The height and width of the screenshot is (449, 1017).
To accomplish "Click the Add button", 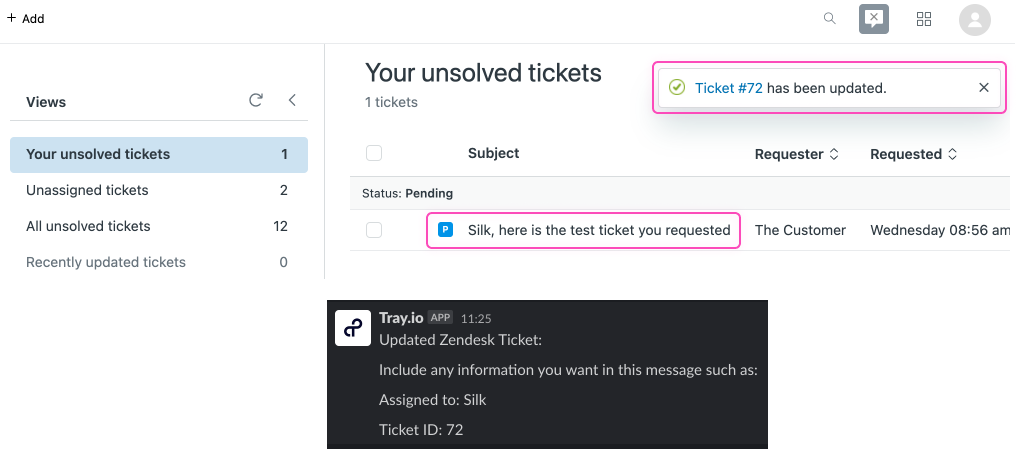I will [x=26, y=18].
